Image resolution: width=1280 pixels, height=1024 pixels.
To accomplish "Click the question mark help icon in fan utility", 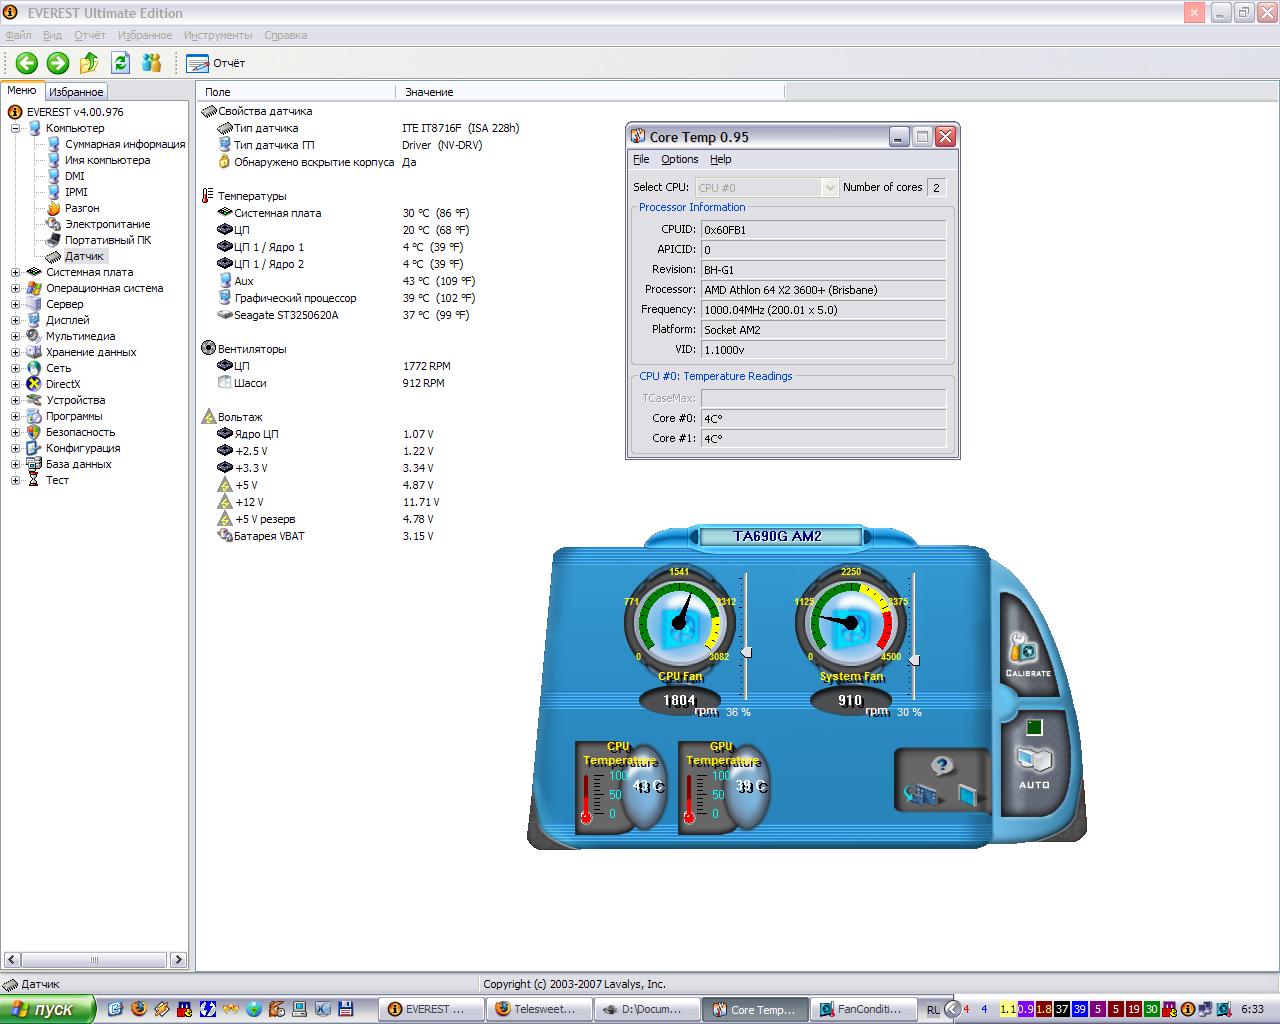I will click(941, 766).
